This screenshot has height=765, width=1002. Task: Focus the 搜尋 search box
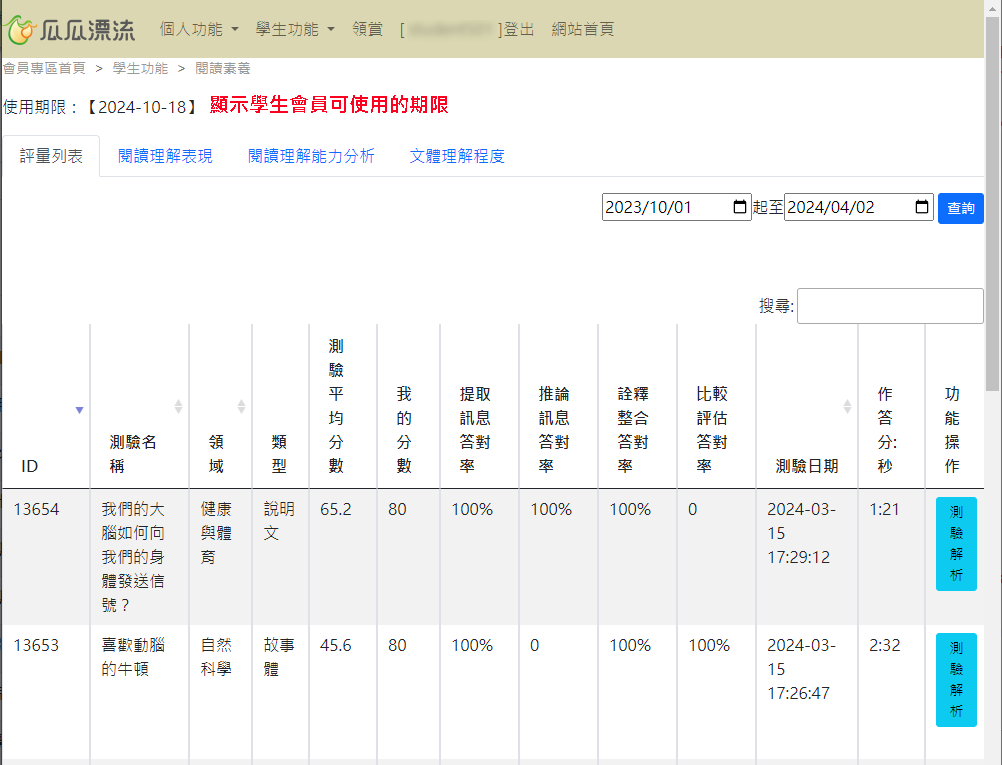click(890, 306)
